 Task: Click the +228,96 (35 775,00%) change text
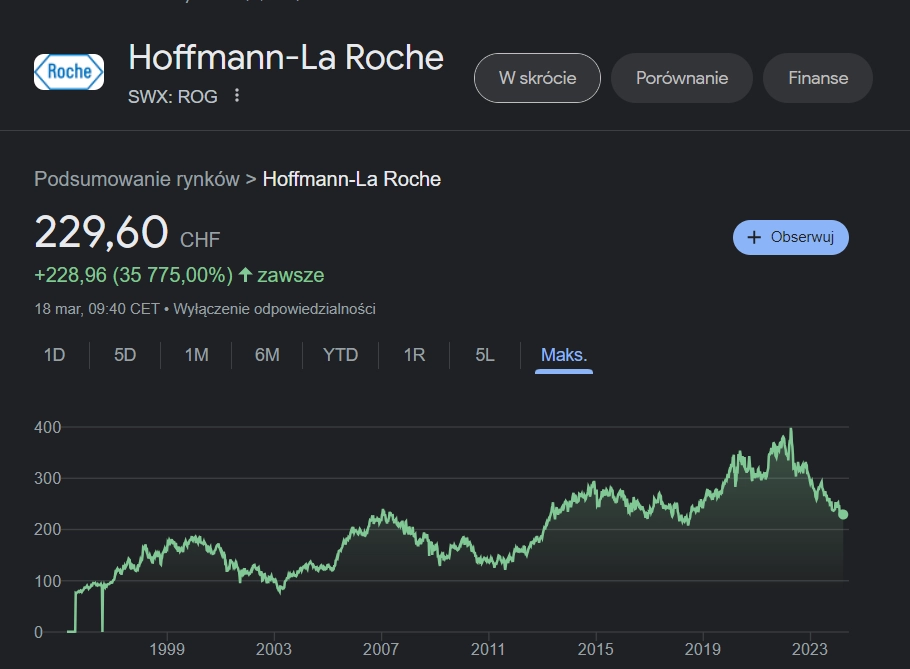pyautogui.click(x=133, y=275)
